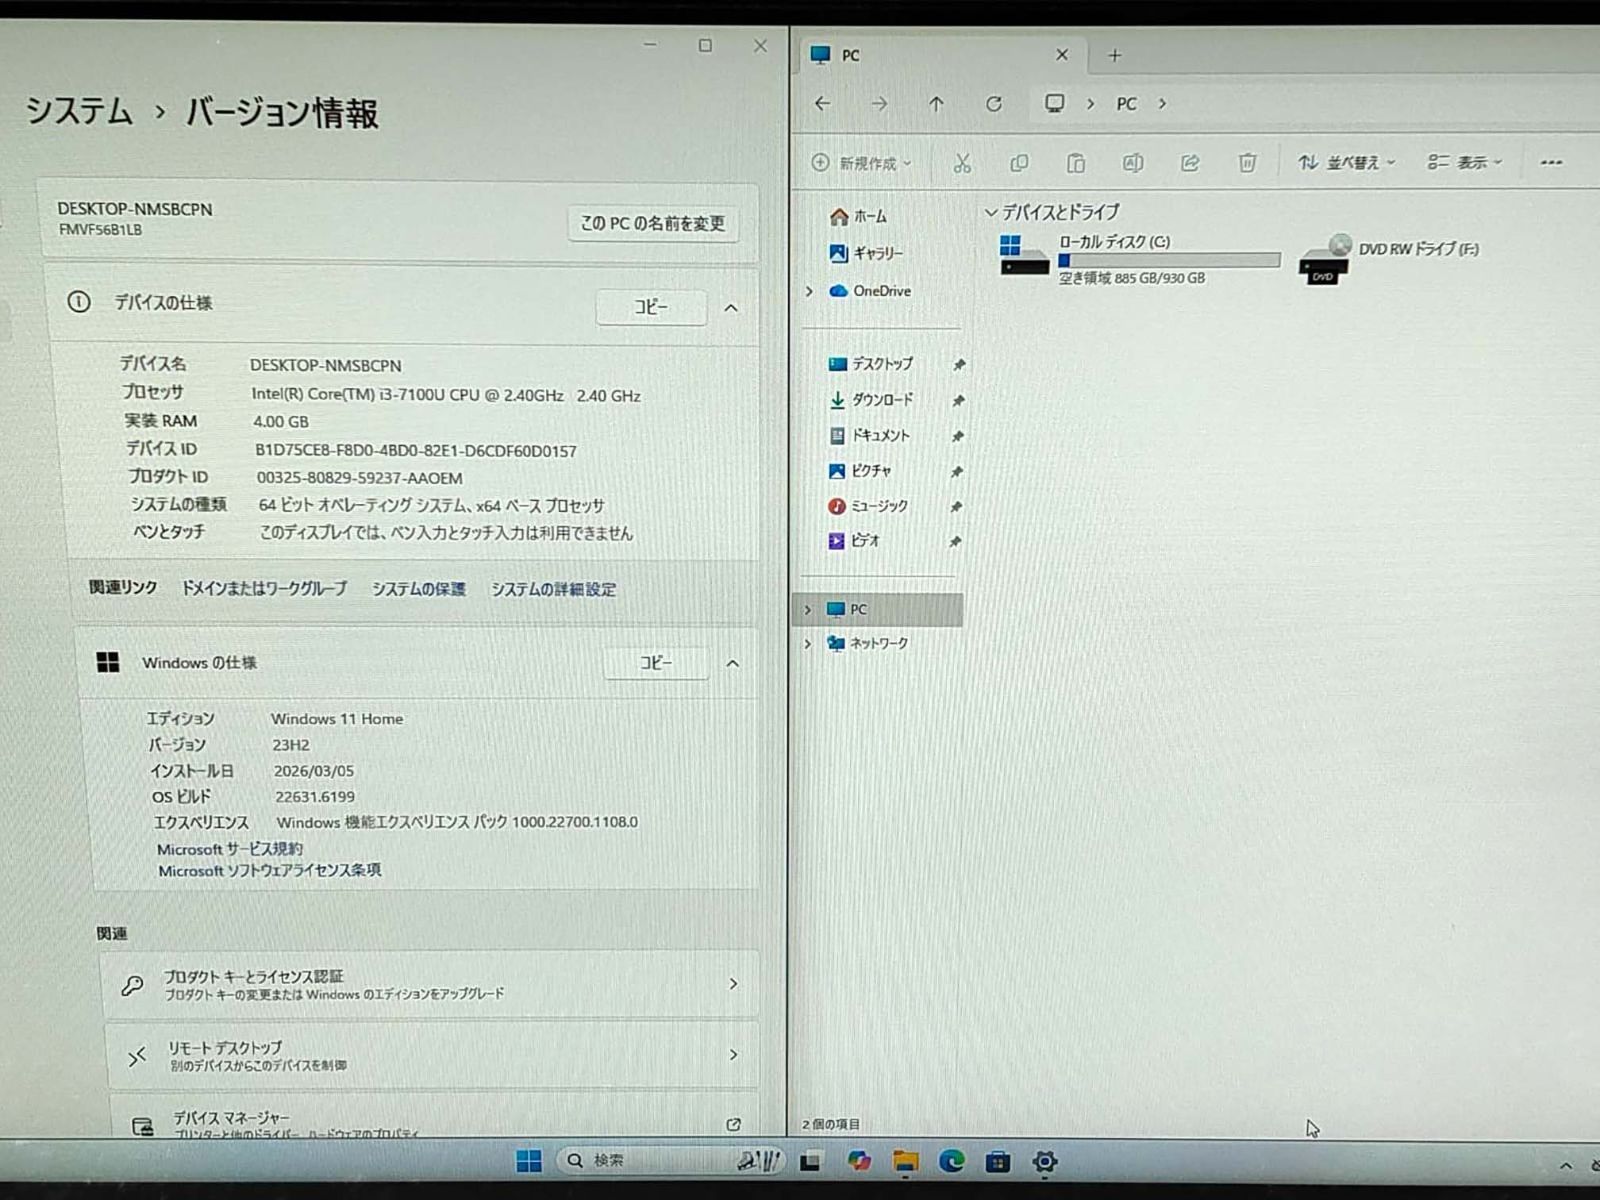Refresh the Explorer view
Image resolution: width=1600 pixels, height=1200 pixels.
[993, 104]
